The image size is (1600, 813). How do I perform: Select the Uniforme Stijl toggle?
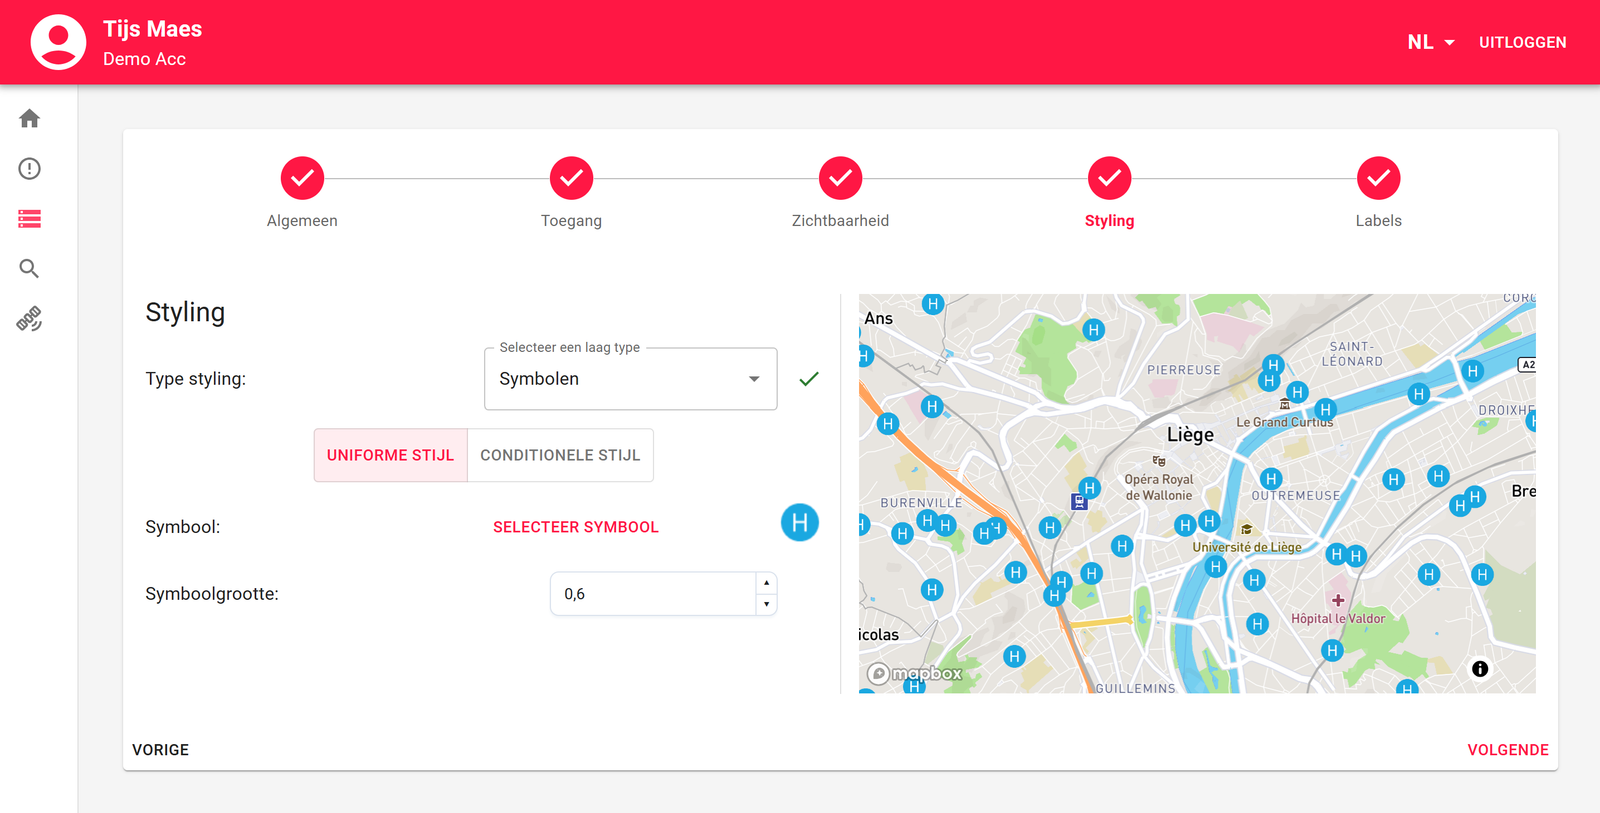pos(390,455)
